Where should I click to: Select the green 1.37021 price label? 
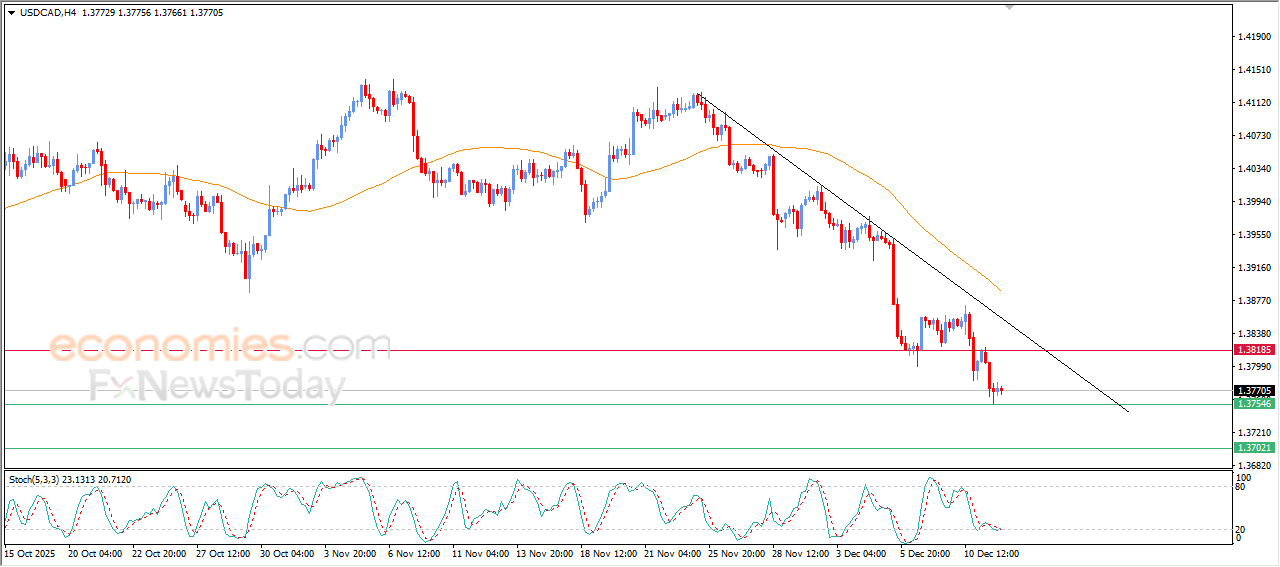click(1253, 449)
